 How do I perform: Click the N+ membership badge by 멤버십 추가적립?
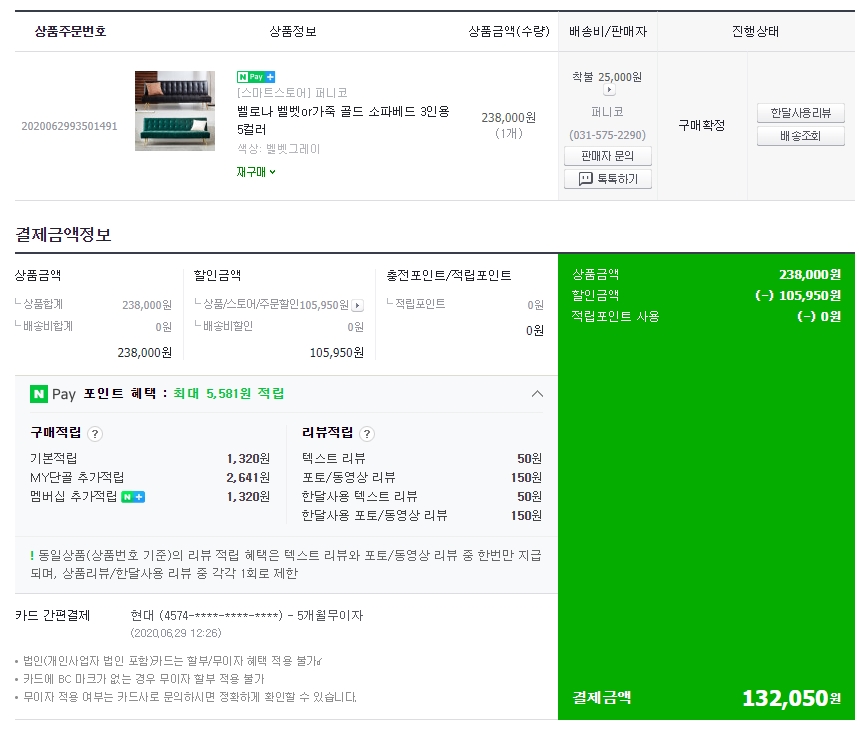[x=133, y=497]
